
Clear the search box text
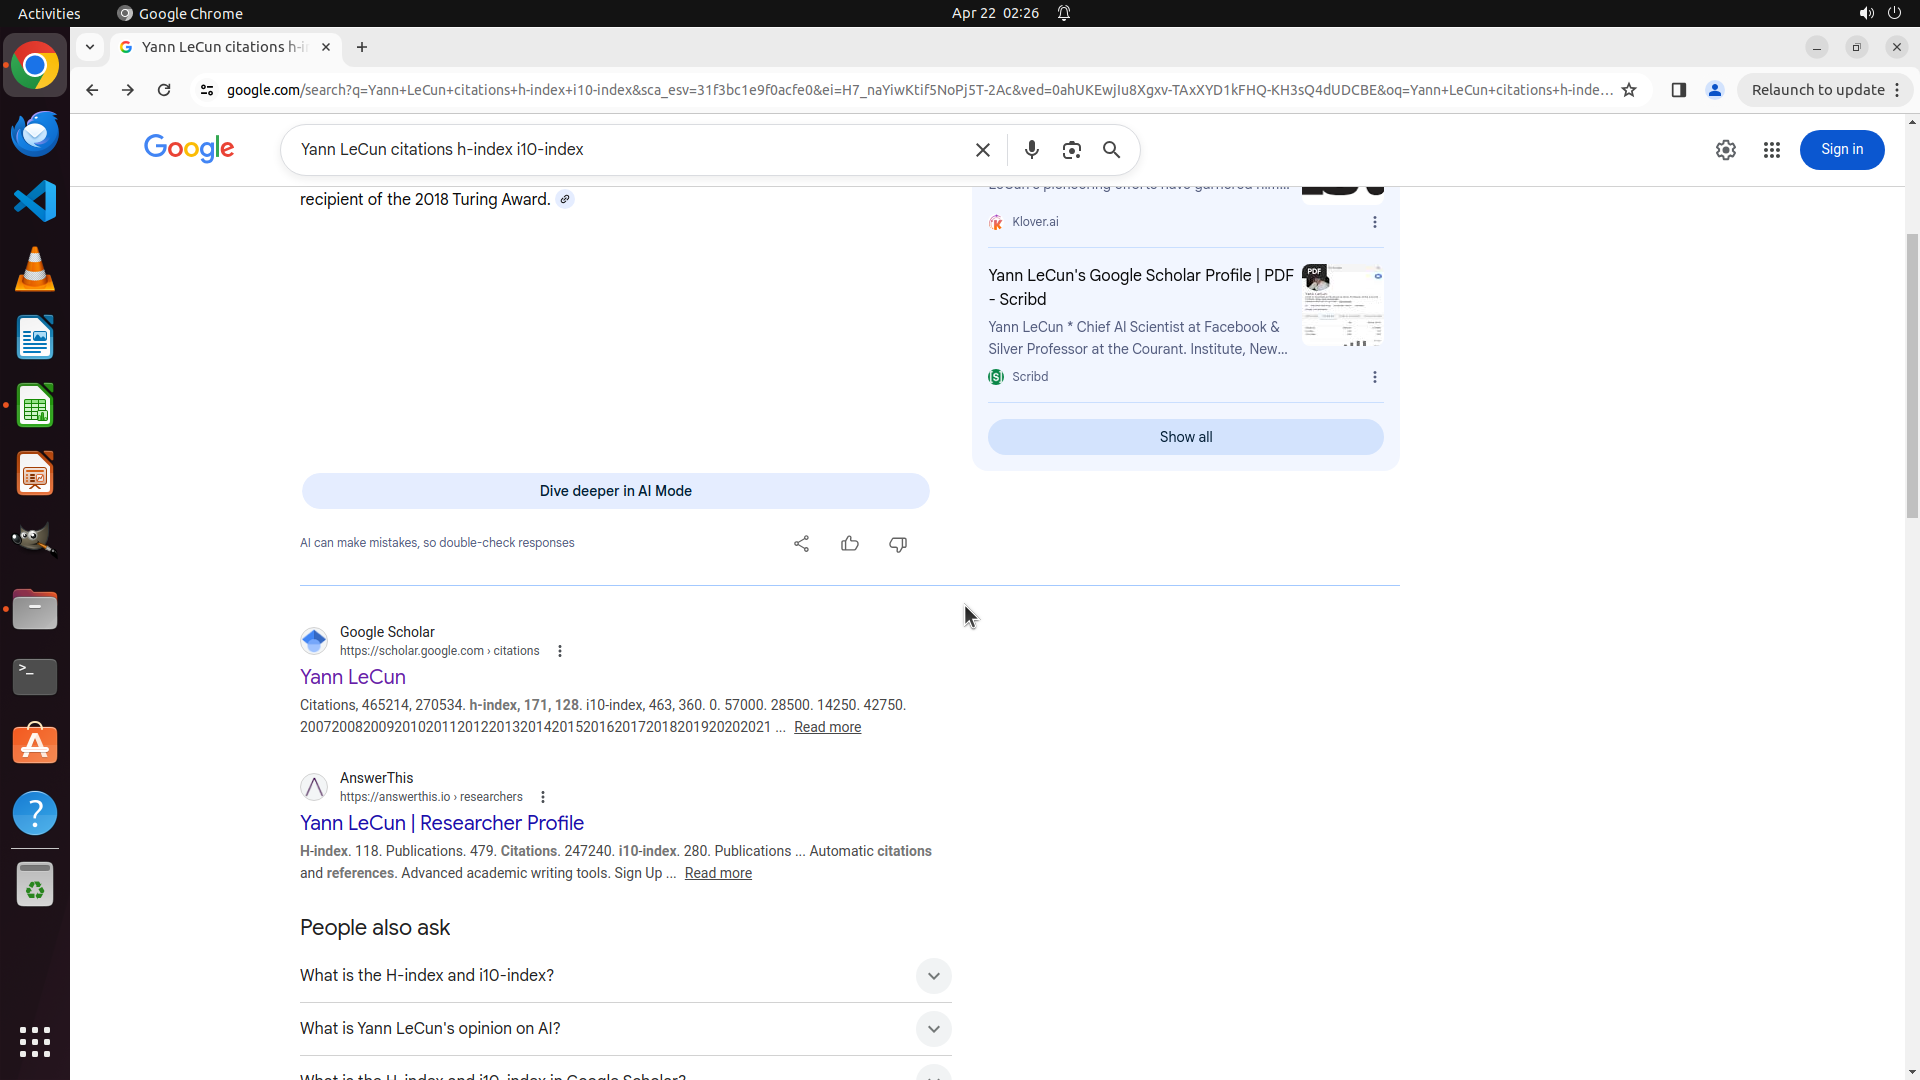[x=982, y=150]
